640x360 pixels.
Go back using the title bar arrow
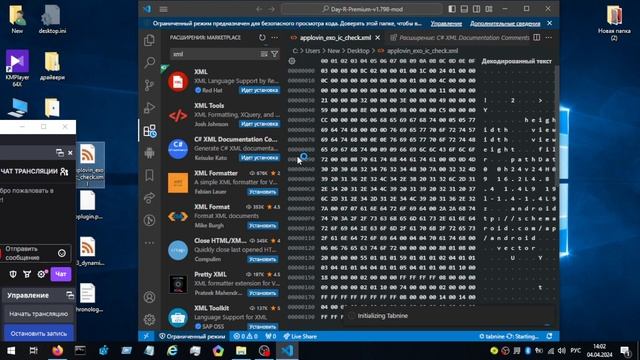pos(259,9)
